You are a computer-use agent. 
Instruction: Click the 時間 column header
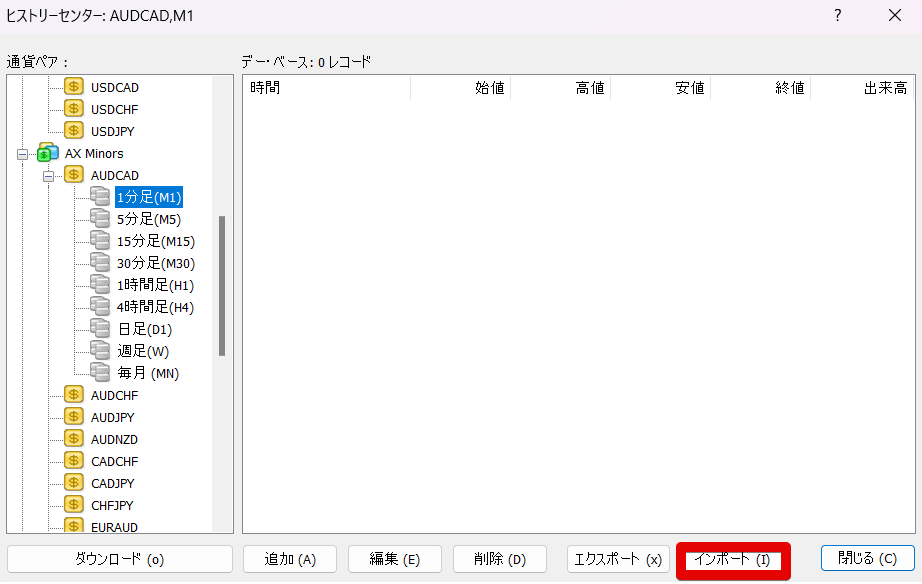point(326,88)
